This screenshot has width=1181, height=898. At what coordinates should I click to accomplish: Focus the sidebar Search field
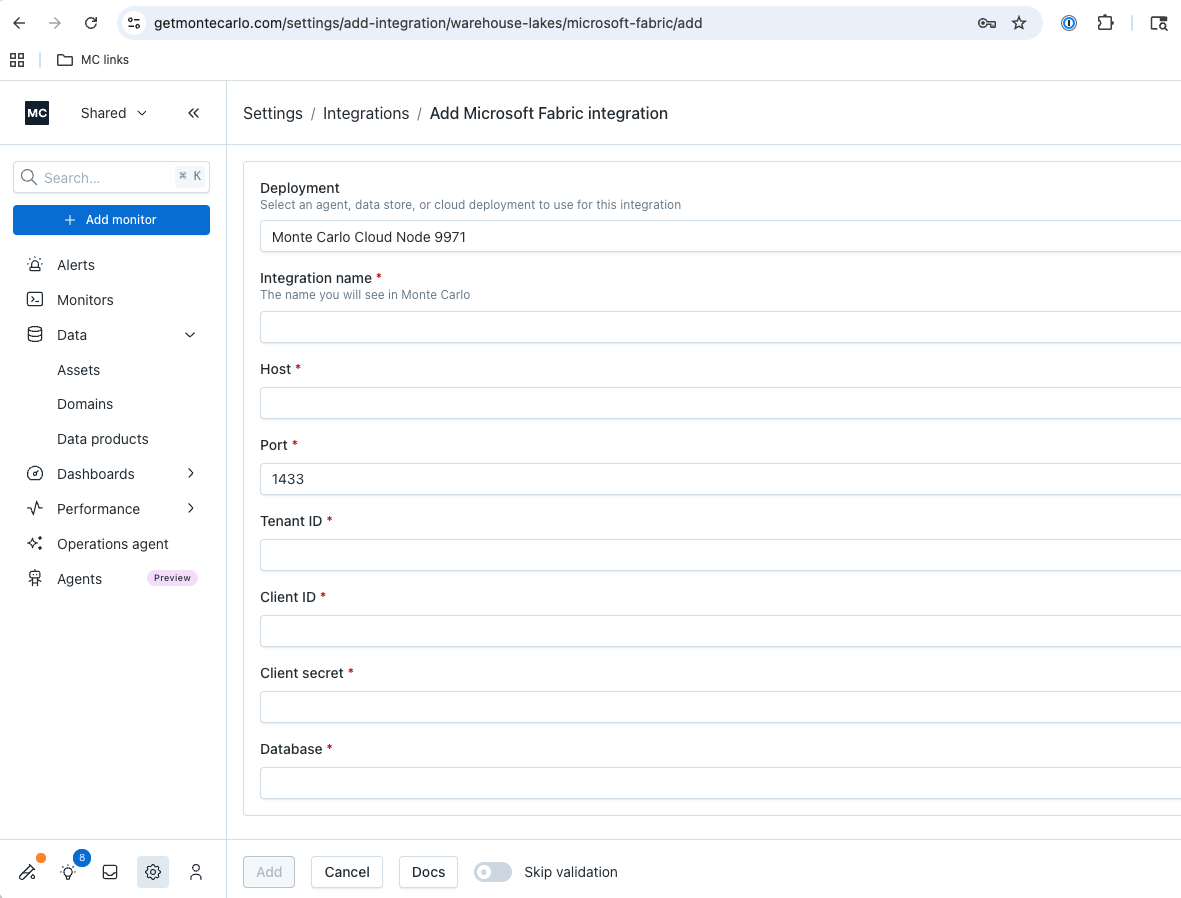pos(111,177)
